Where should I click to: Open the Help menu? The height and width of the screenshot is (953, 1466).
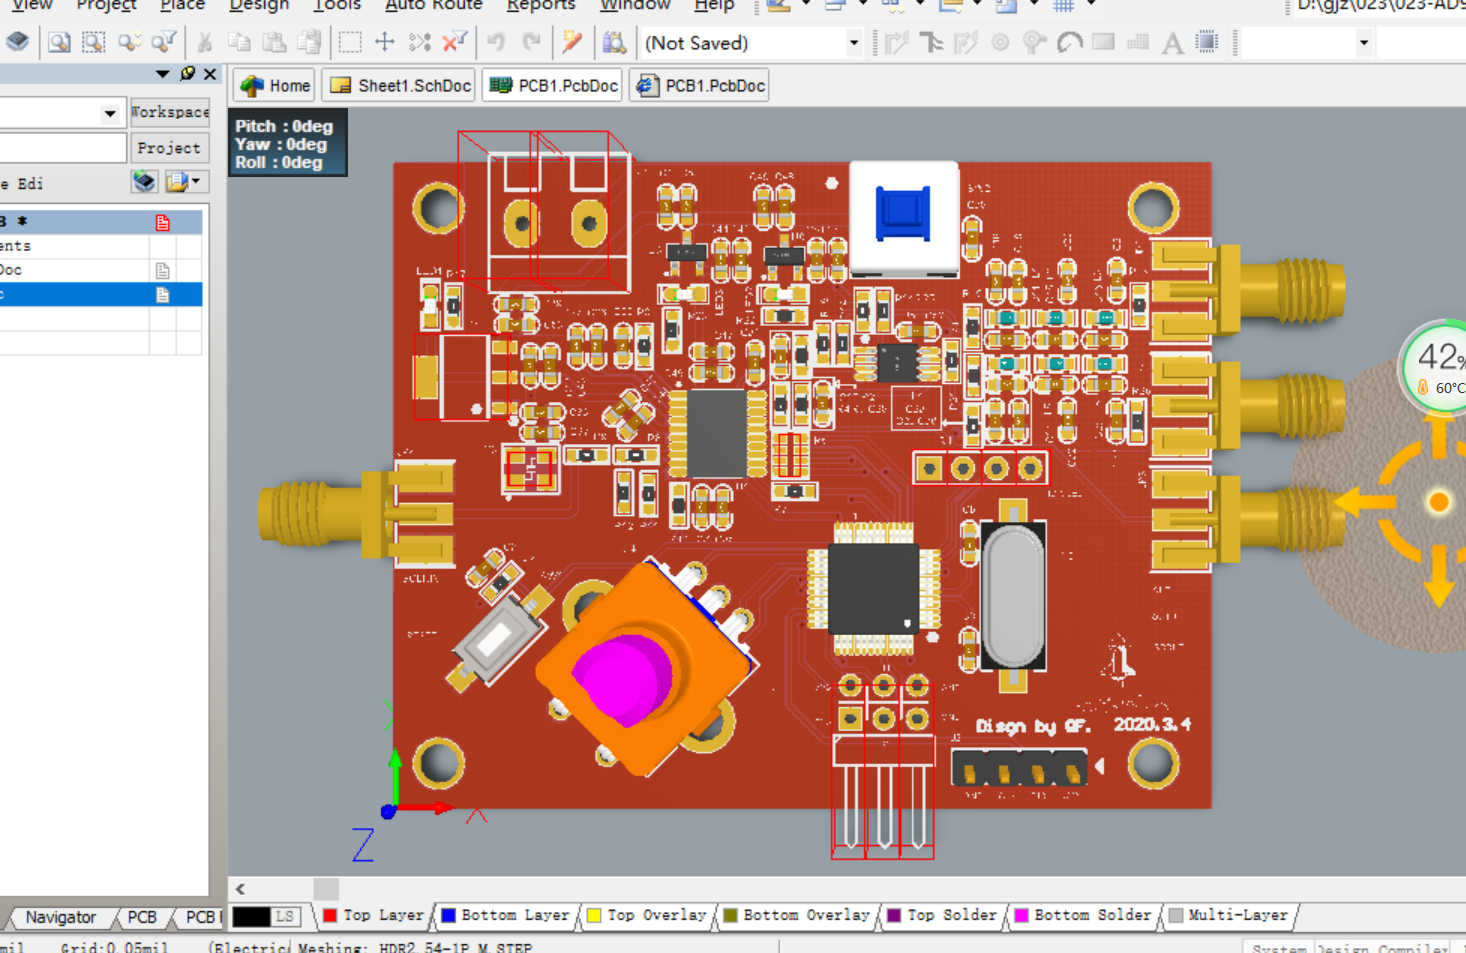click(714, 5)
